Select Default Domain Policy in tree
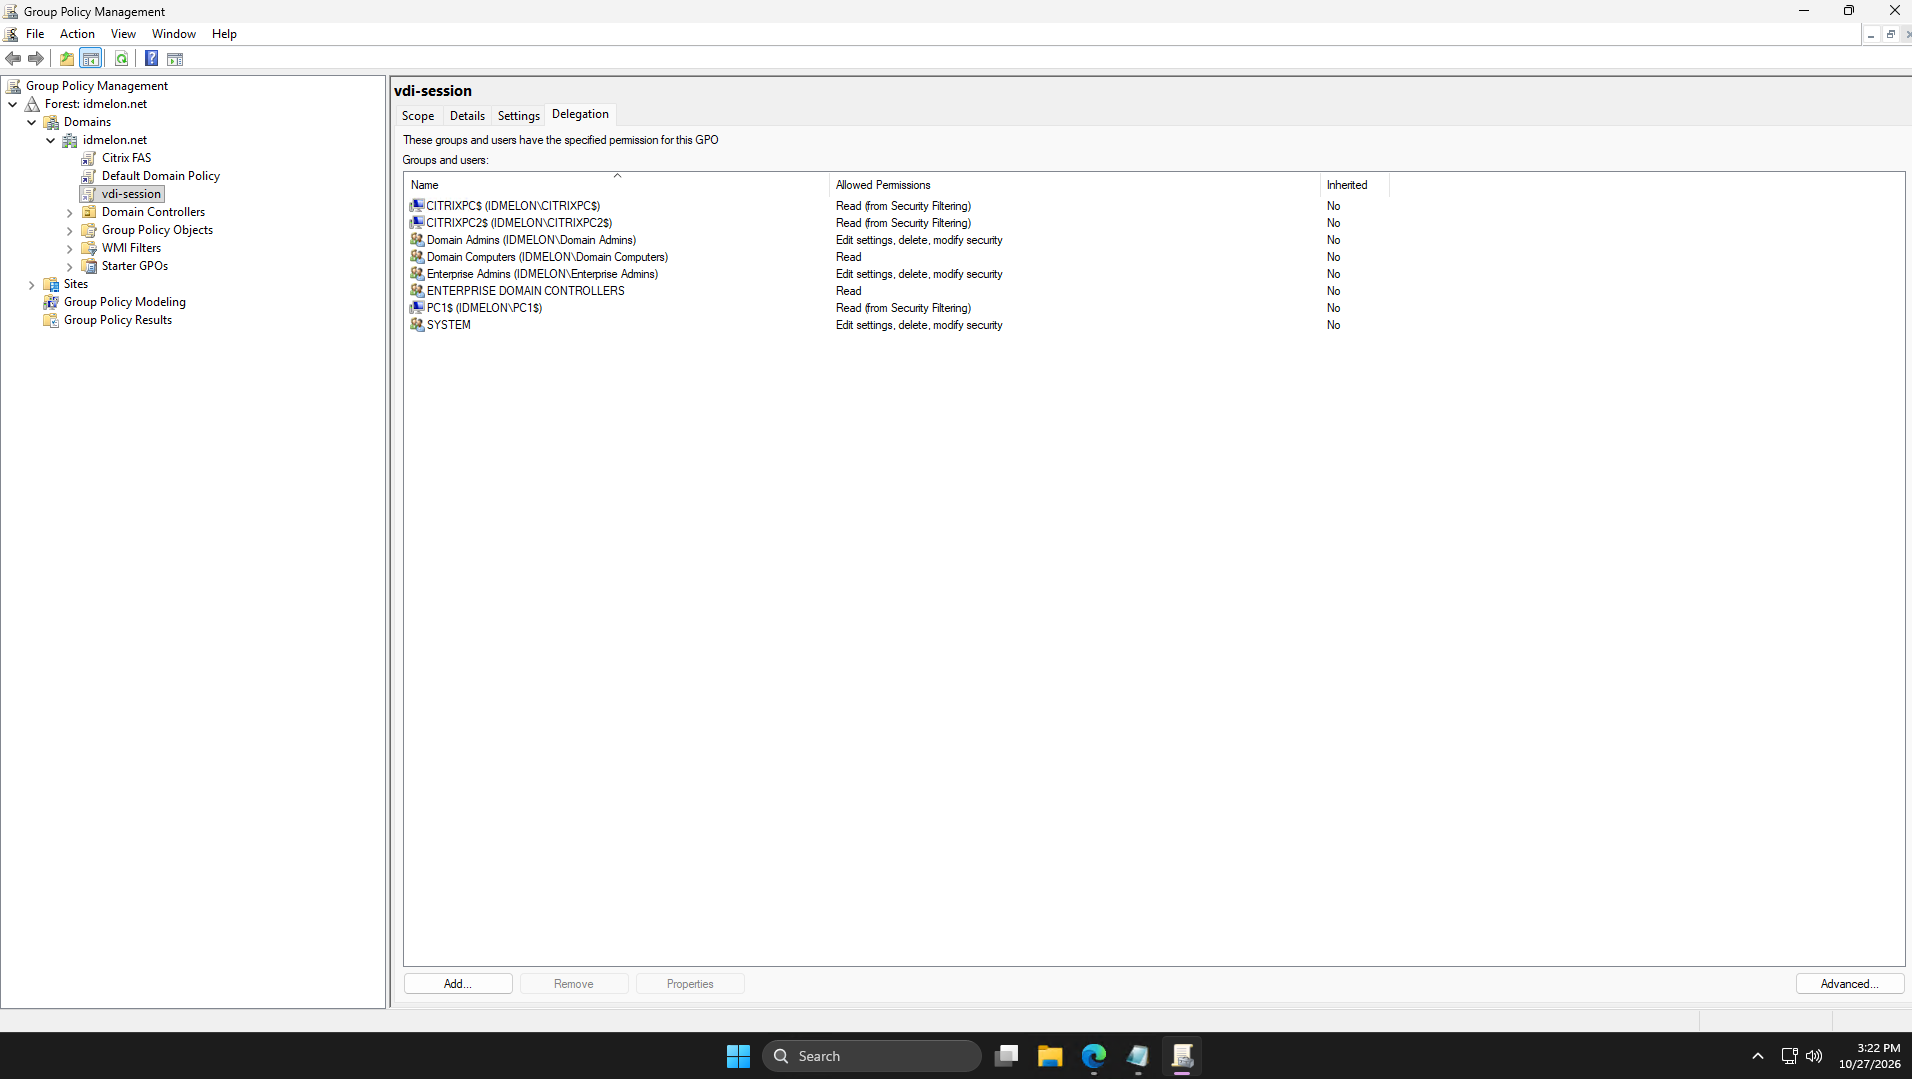This screenshot has width=1912, height=1079. click(x=160, y=176)
